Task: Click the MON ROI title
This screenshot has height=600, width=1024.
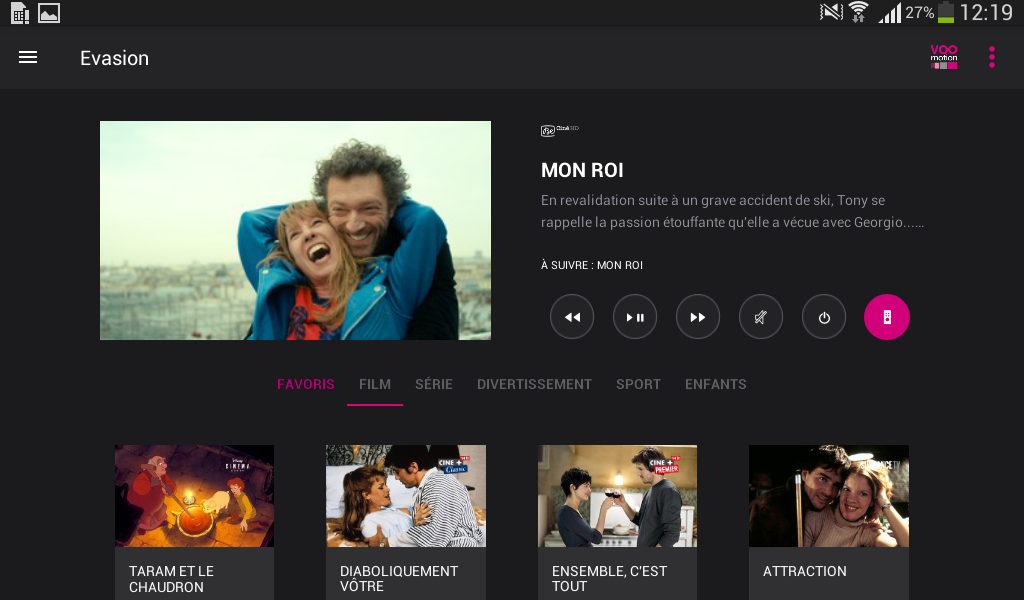Action: [x=582, y=170]
